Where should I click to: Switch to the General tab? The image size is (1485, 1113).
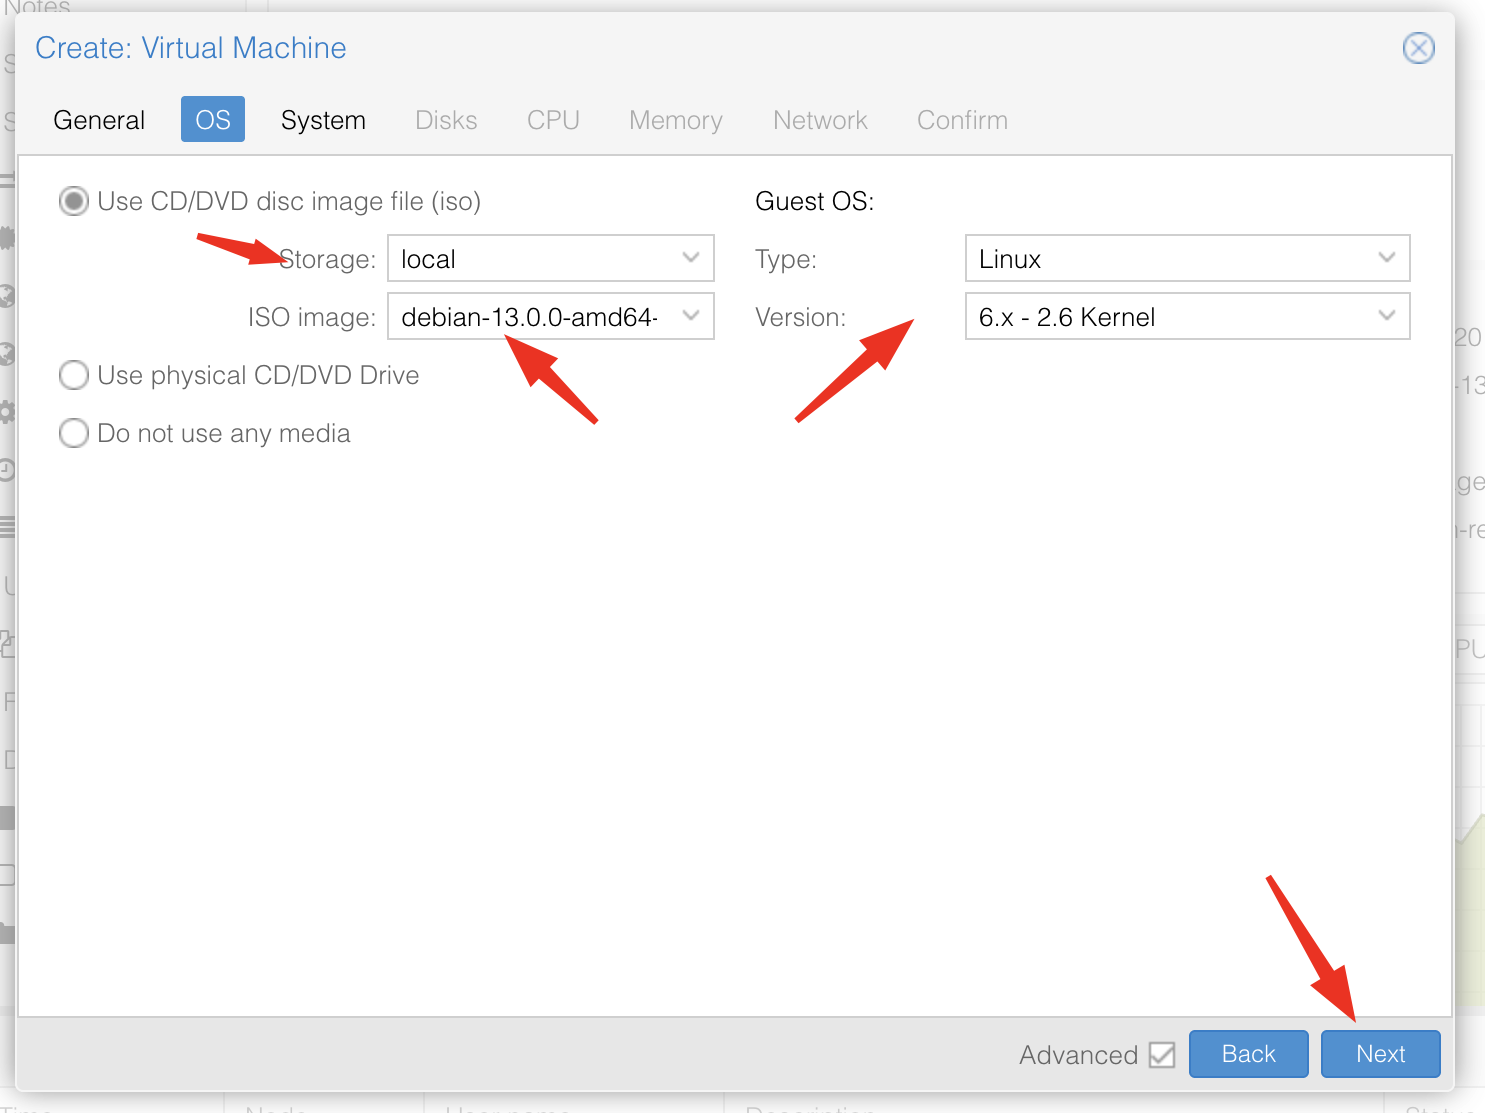coord(99,120)
